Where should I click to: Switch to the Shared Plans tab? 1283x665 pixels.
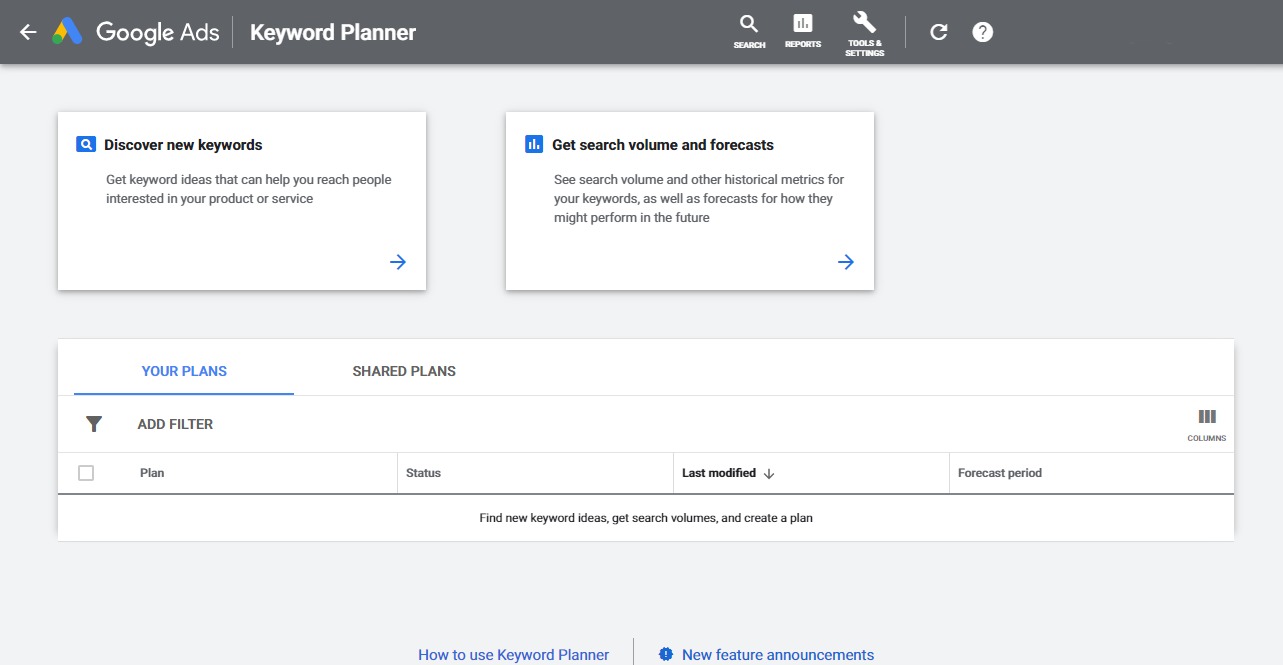403,370
